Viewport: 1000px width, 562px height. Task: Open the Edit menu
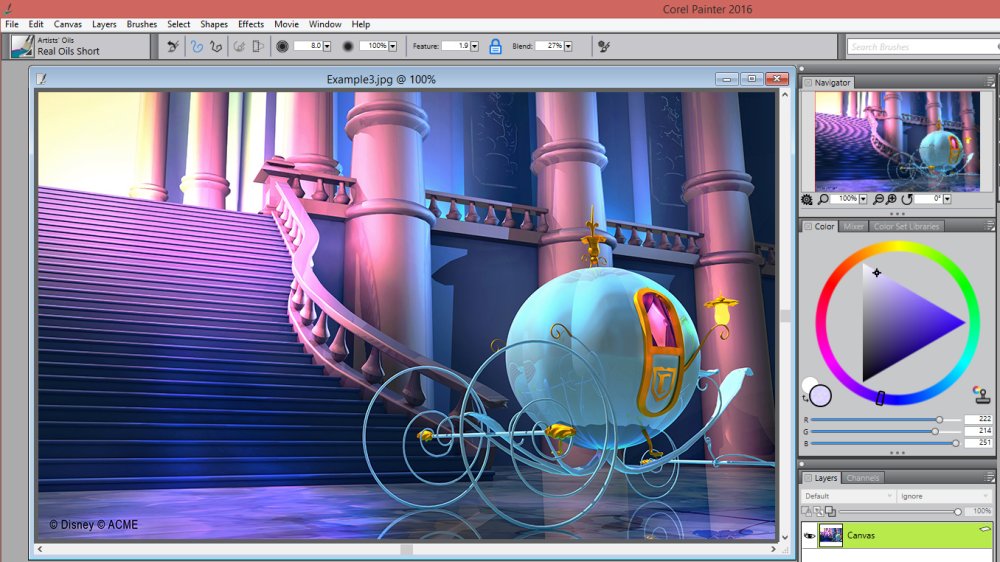(x=36, y=24)
